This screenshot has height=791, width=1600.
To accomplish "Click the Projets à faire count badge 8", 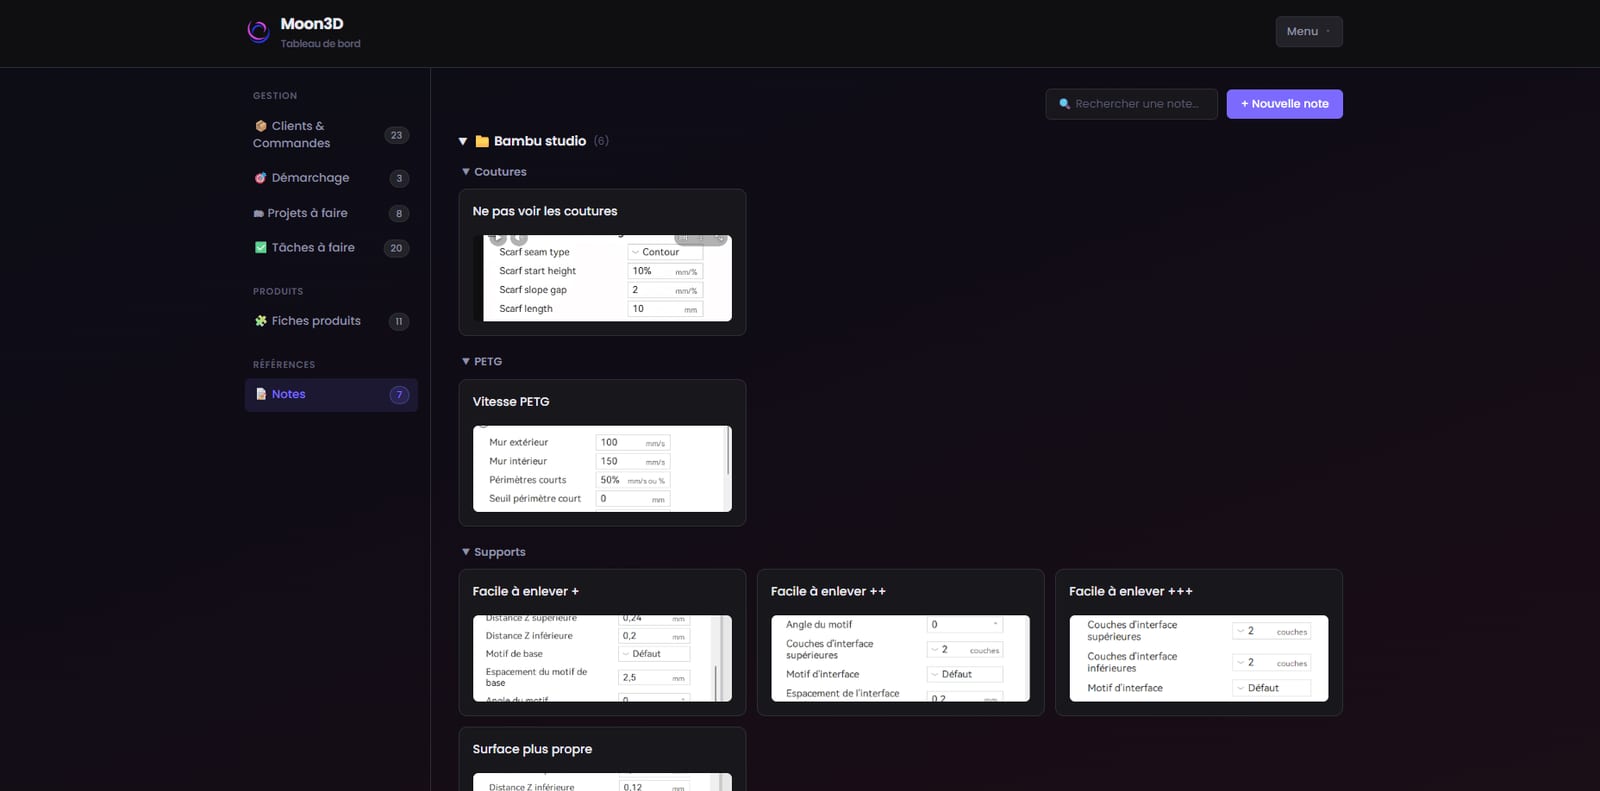I will [x=399, y=213].
